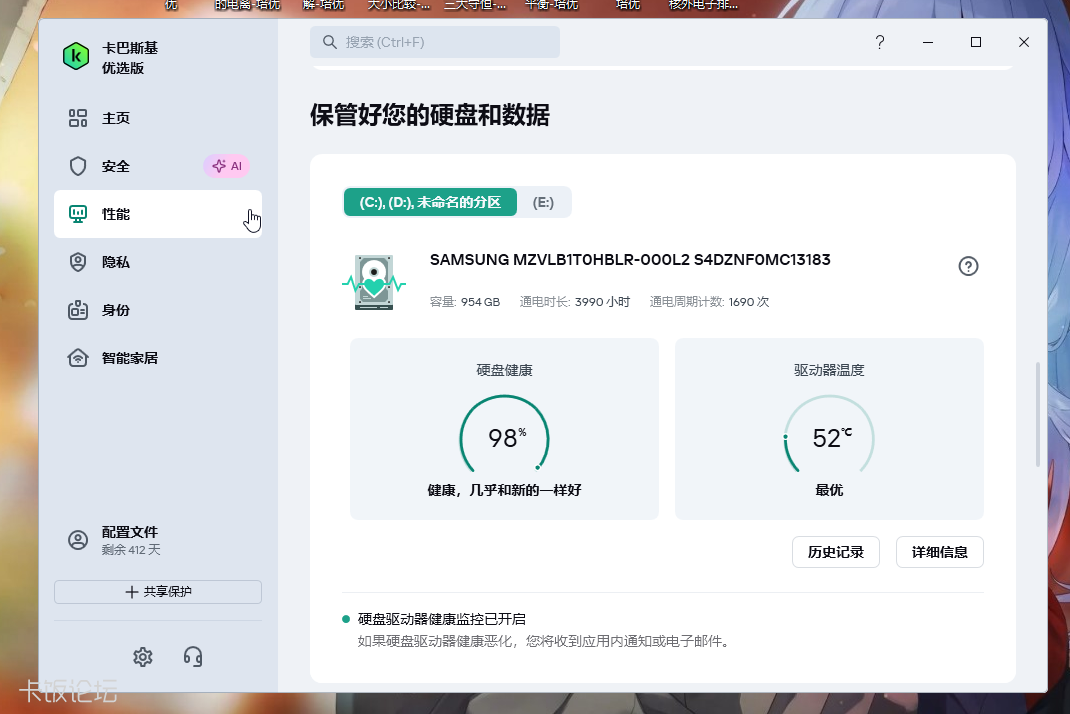Click the 容量: 954 GB text
The height and width of the screenshot is (714, 1070).
pos(465,302)
